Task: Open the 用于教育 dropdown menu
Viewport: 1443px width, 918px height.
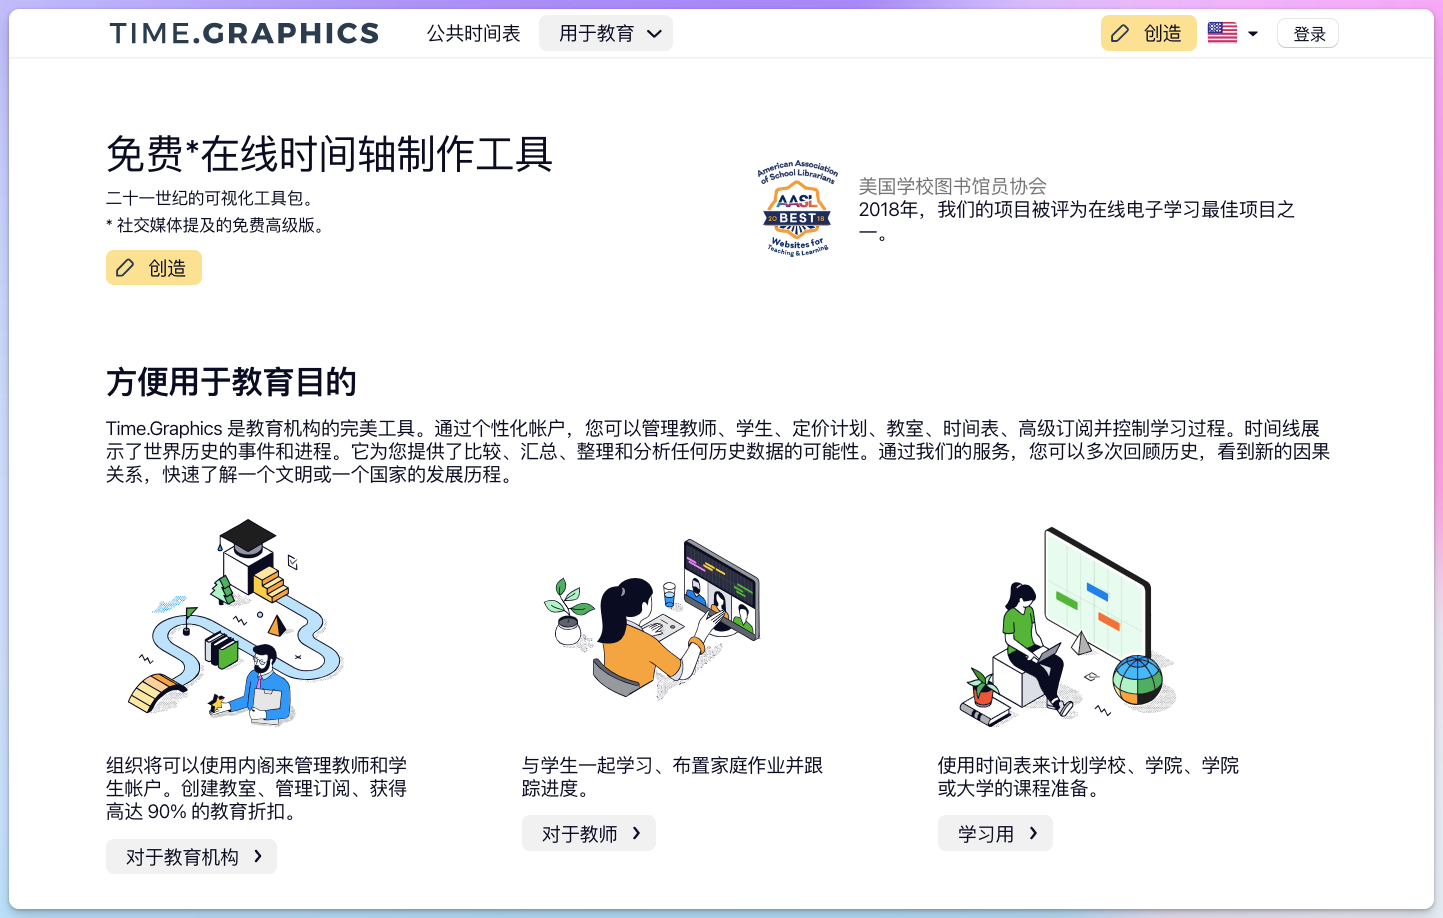Action: click(606, 32)
